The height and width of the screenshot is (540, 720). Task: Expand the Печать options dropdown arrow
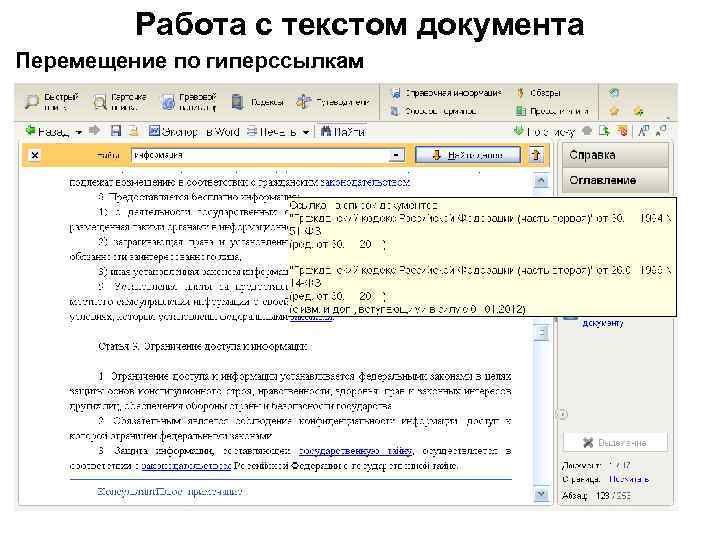pos(306,133)
